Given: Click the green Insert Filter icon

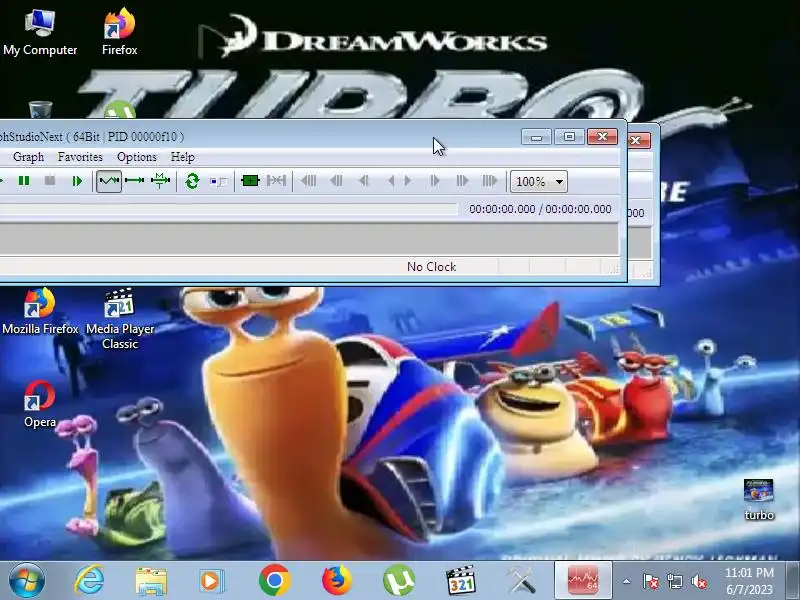Looking at the screenshot, I should pos(250,181).
